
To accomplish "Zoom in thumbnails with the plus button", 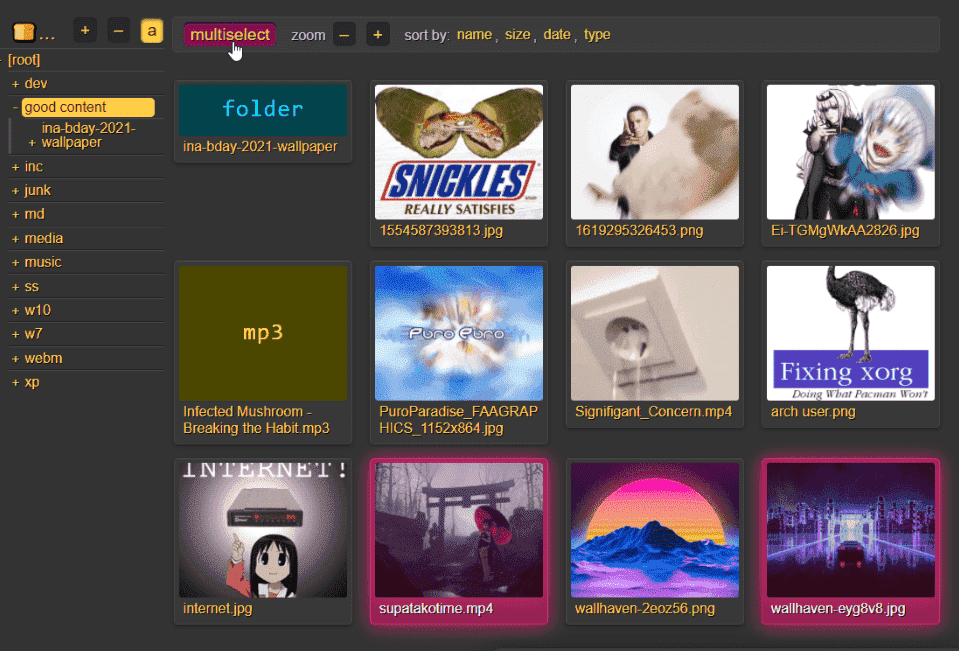I will coord(378,35).
